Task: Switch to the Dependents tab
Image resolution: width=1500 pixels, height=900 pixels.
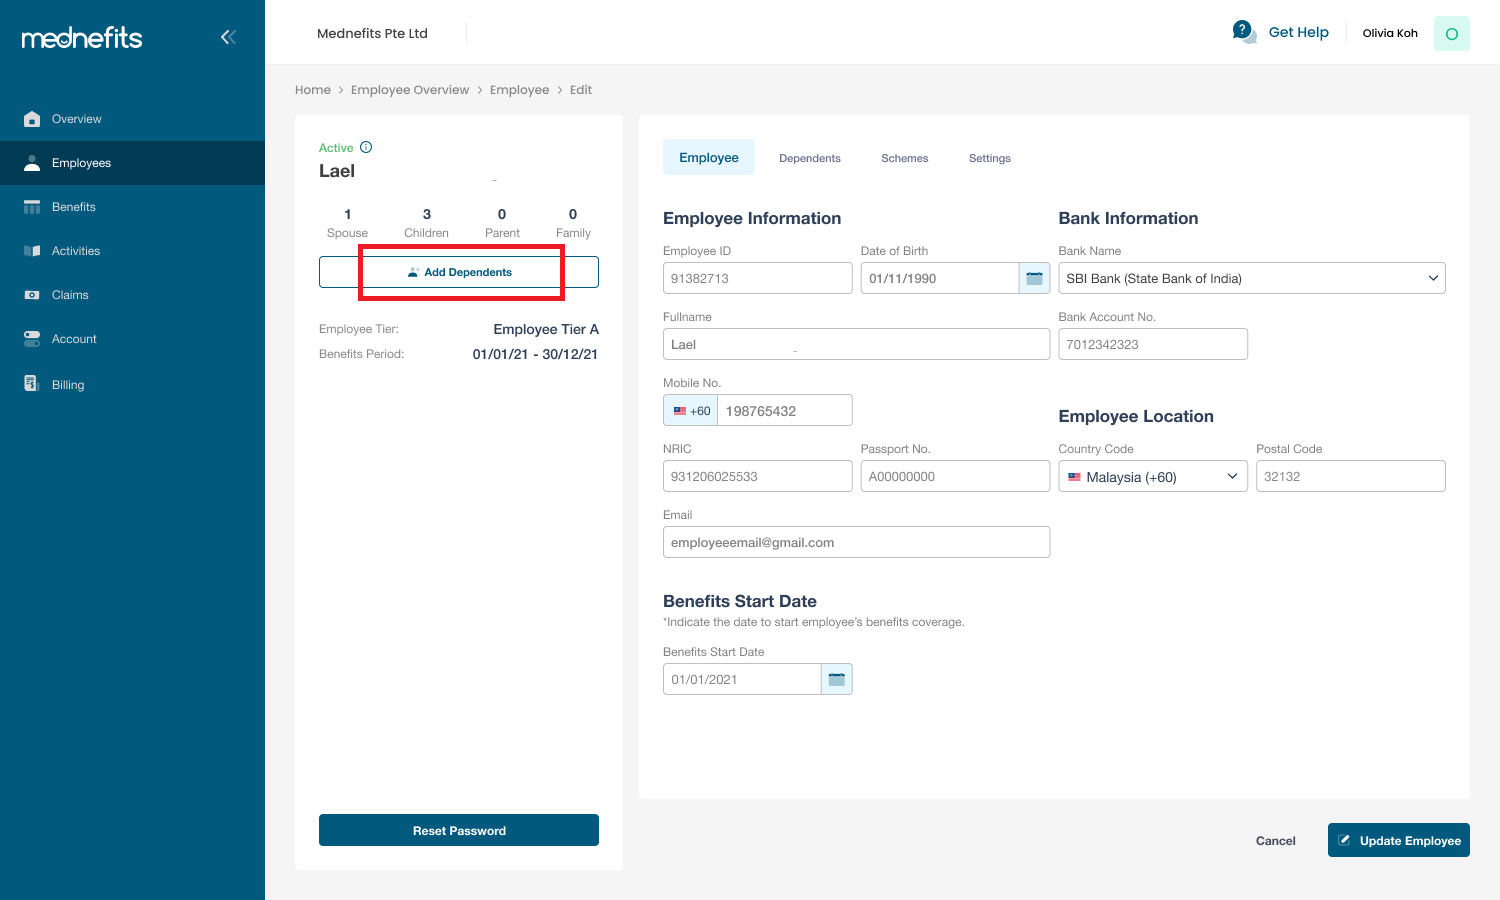Action: pyautogui.click(x=809, y=157)
